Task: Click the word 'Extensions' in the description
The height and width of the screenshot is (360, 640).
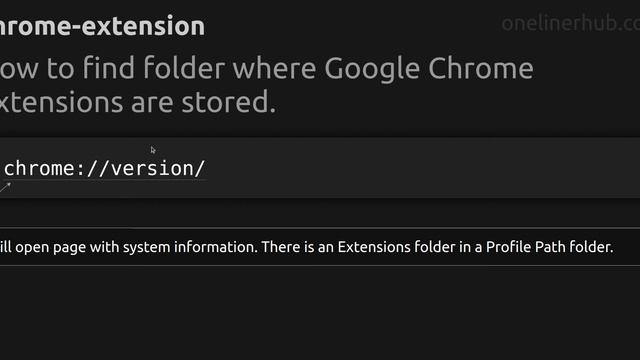Action: point(374,247)
